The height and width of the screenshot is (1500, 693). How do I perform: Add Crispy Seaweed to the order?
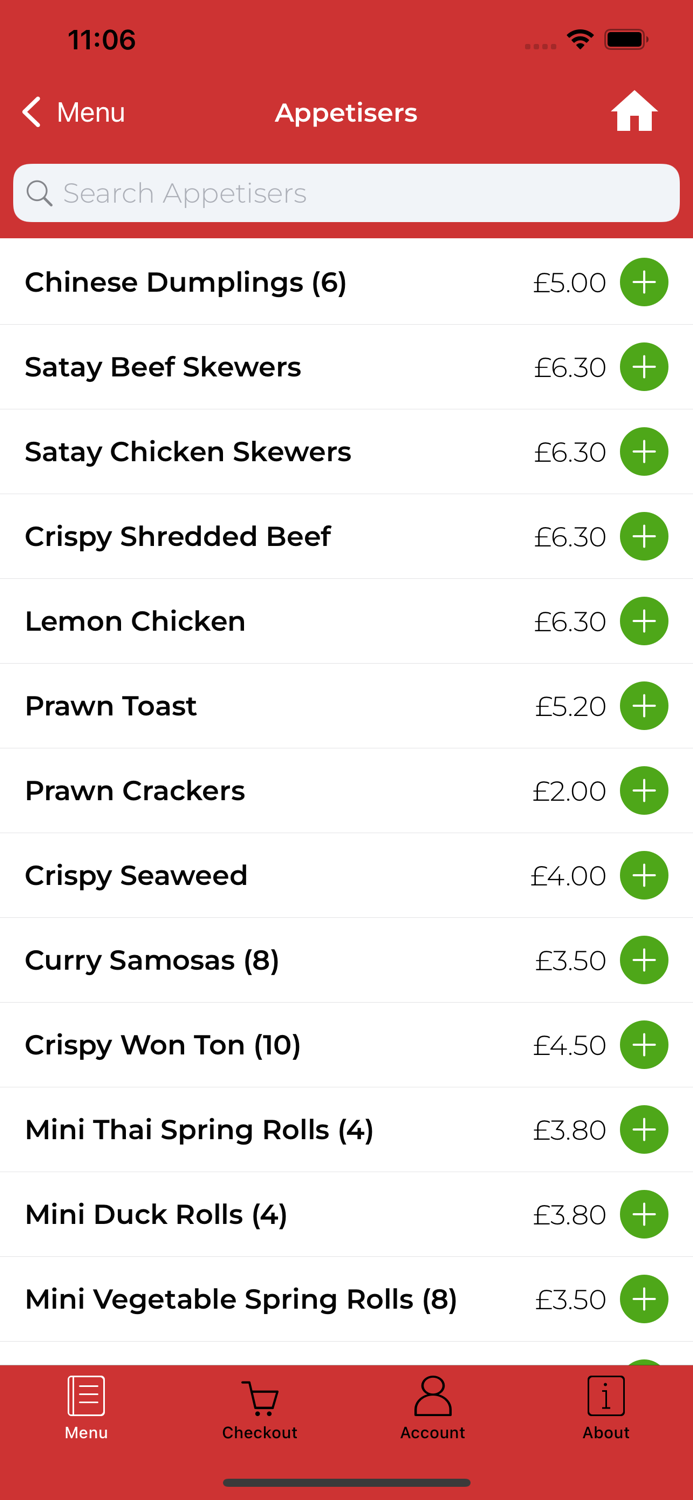pos(644,875)
